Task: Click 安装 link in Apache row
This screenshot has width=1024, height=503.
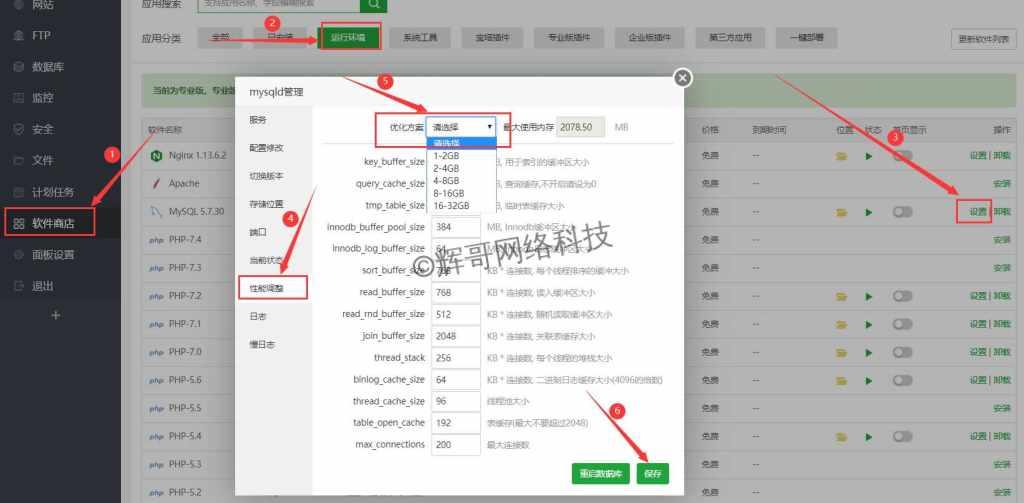Action: 1002,184
